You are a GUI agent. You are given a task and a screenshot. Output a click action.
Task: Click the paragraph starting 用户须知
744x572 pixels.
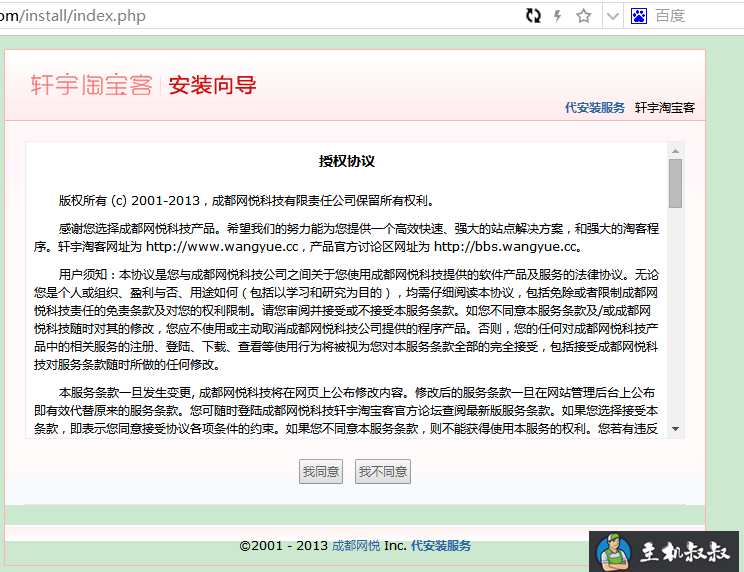346,320
